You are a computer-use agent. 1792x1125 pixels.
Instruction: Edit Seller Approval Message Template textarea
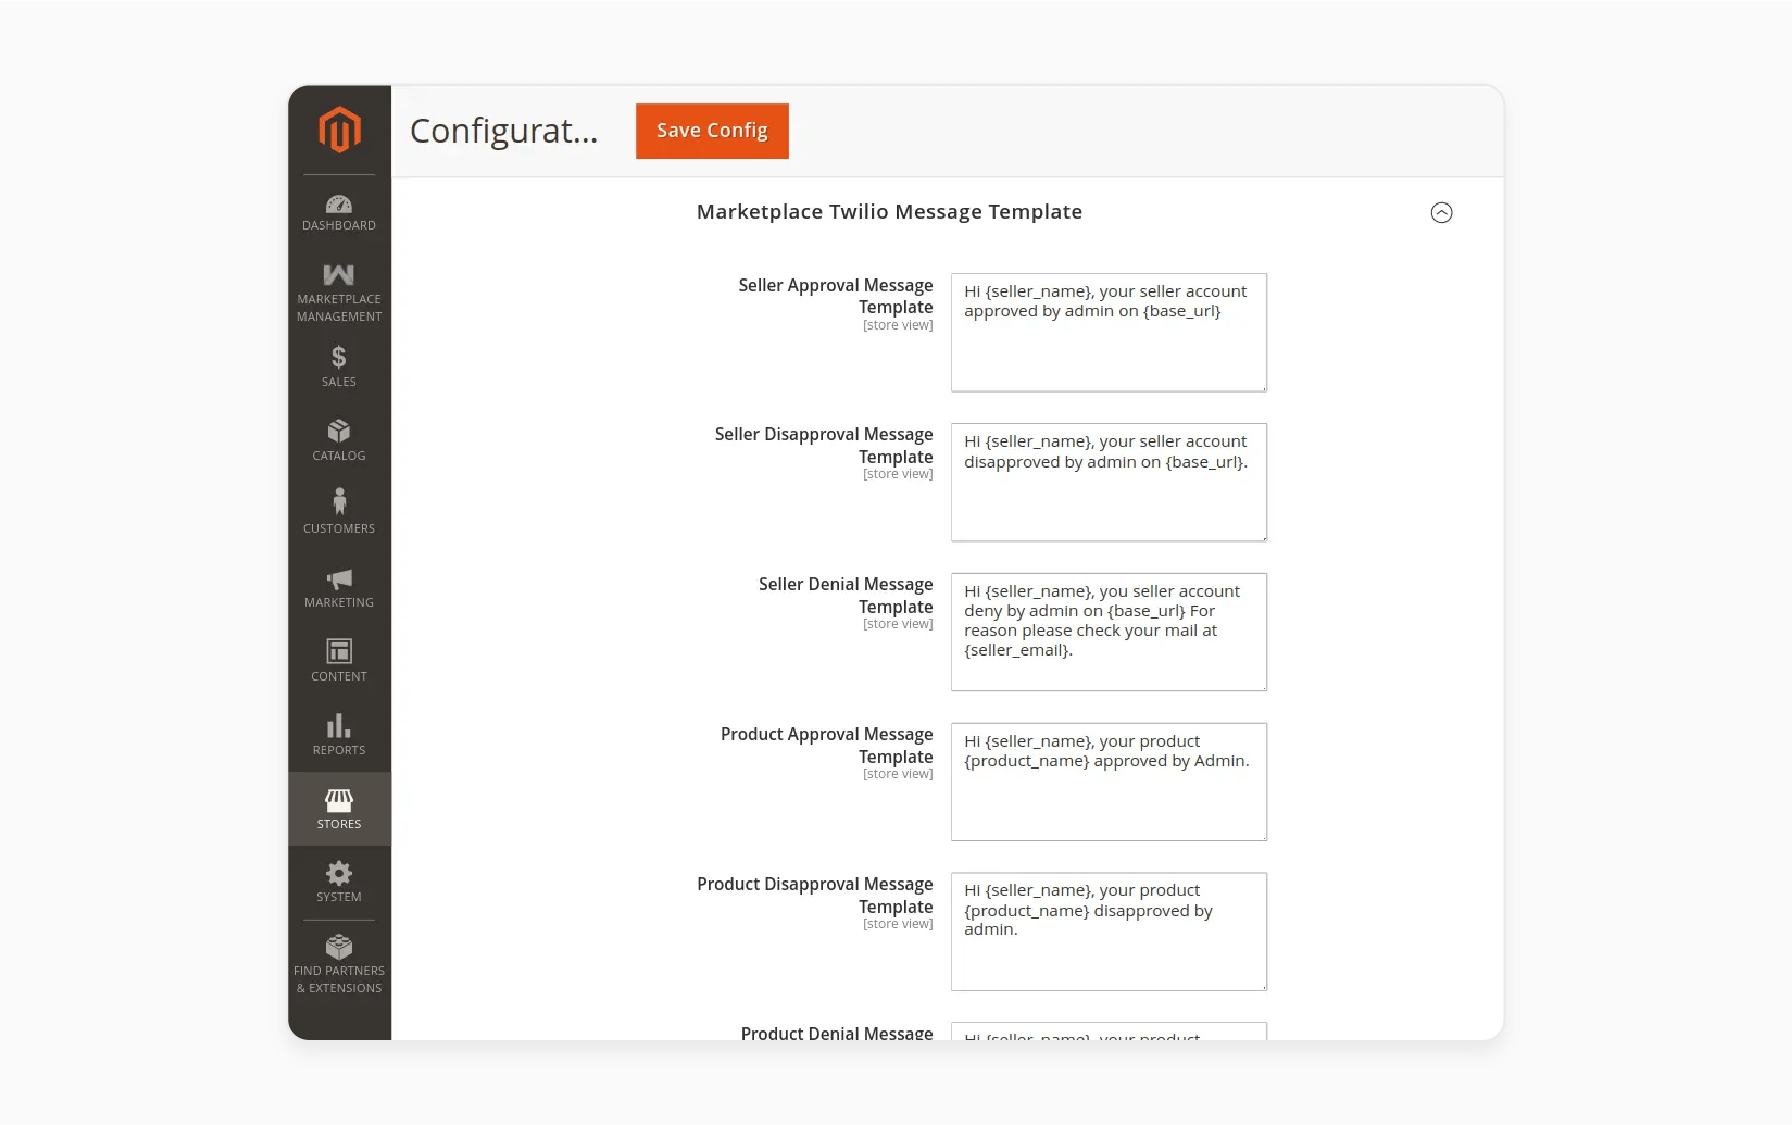tap(1108, 332)
